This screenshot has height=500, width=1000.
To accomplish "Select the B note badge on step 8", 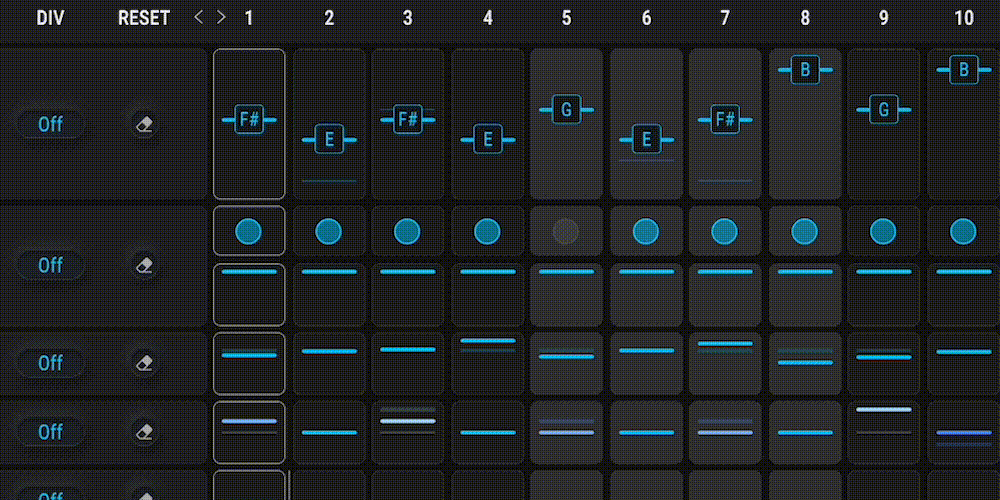I will [805, 70].
